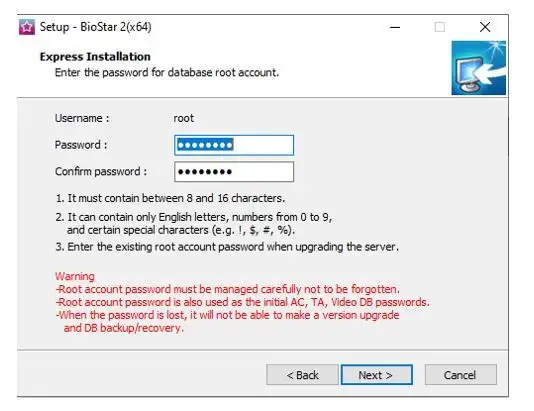Click the 'Express Installation' heading

(x=95, y=57)
